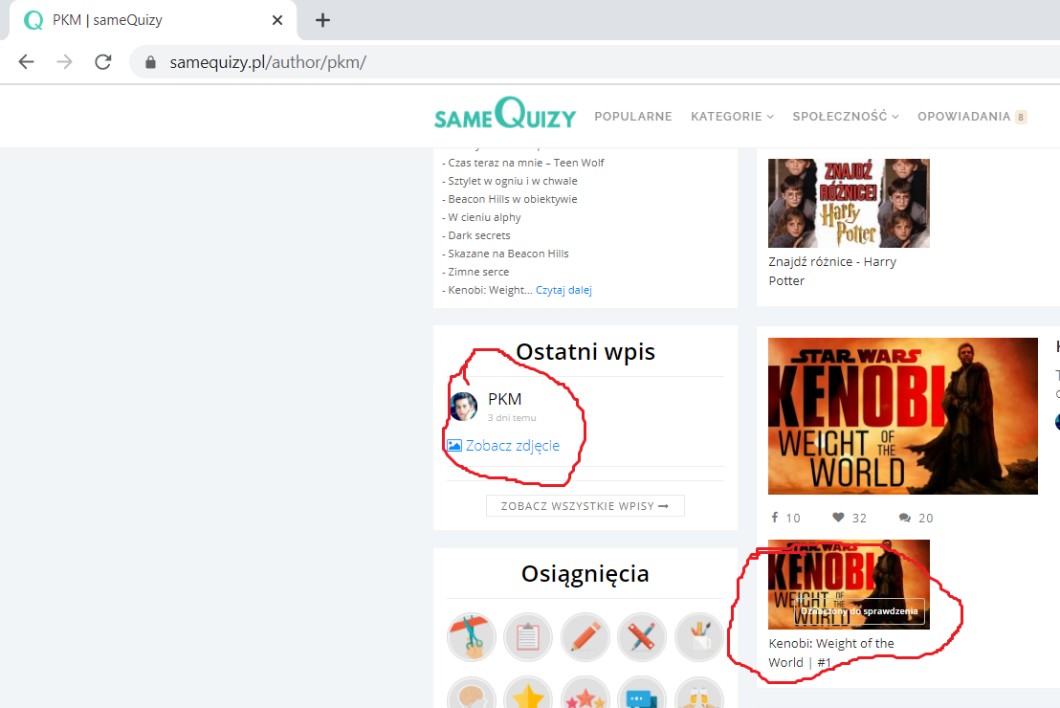Click the heart likes icon under Kenobi
1060x708 pixels.
tap(838, 517)
